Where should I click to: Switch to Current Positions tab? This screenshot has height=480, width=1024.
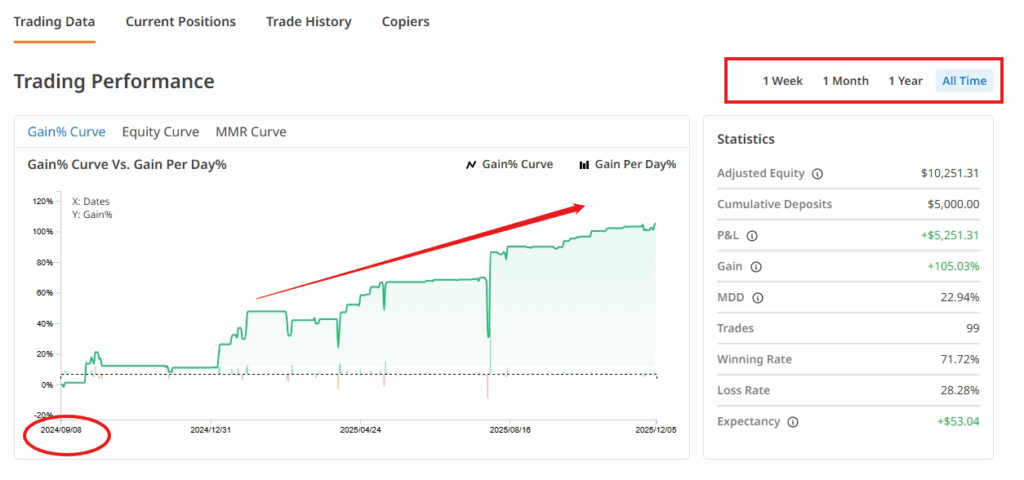(x=181, y=21)
